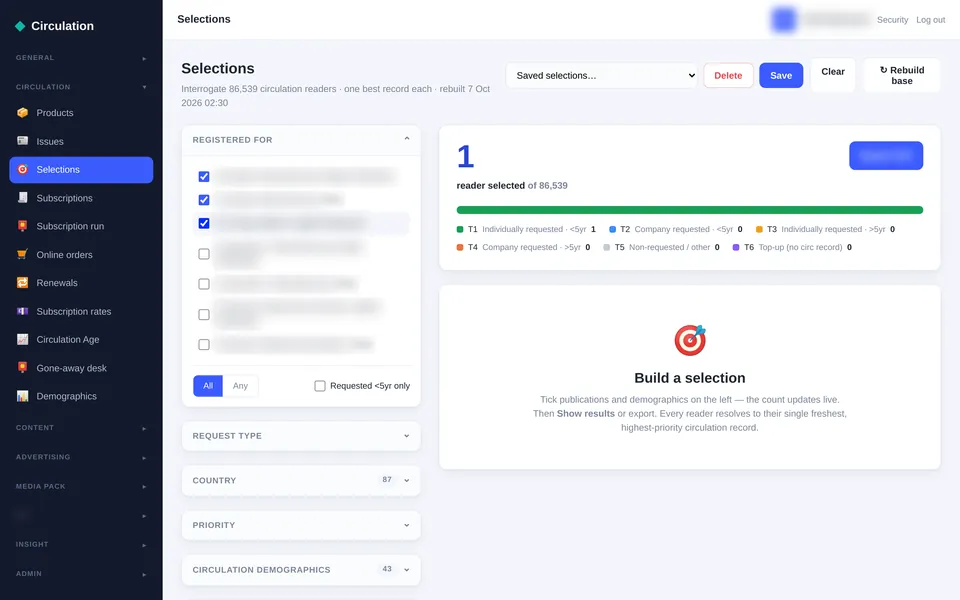
Task: Click the Country count badge 87
Action: pyautogui.click(x=387, y=479)
